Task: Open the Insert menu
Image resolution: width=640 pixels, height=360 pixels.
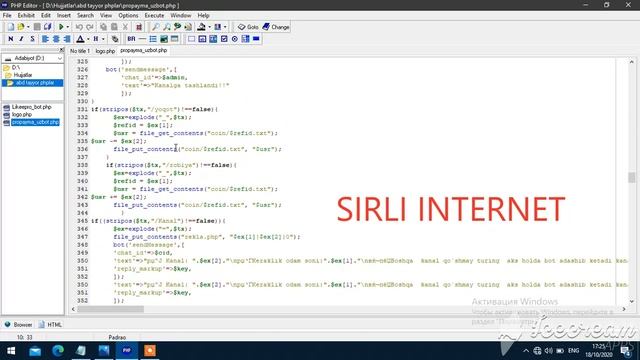Action: [63, 16]
